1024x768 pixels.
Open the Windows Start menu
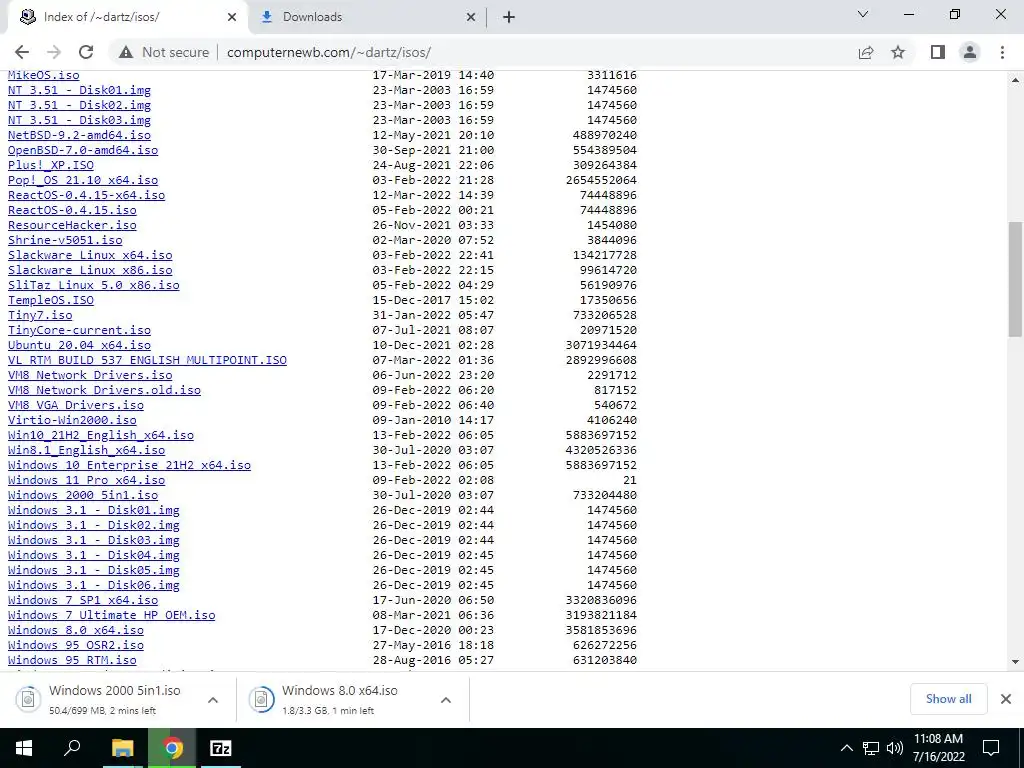tap(24, 748)
